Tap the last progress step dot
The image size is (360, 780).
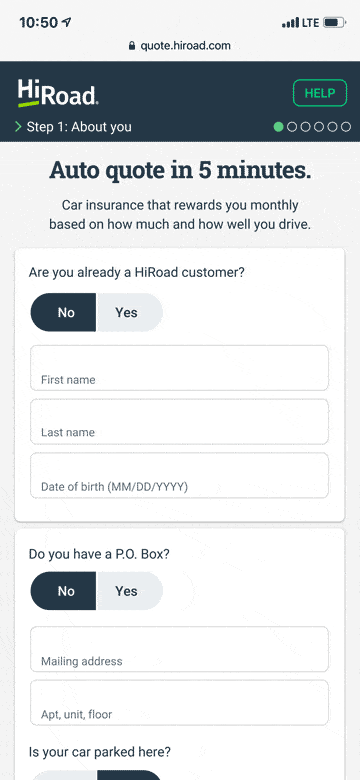coord(346,127)
